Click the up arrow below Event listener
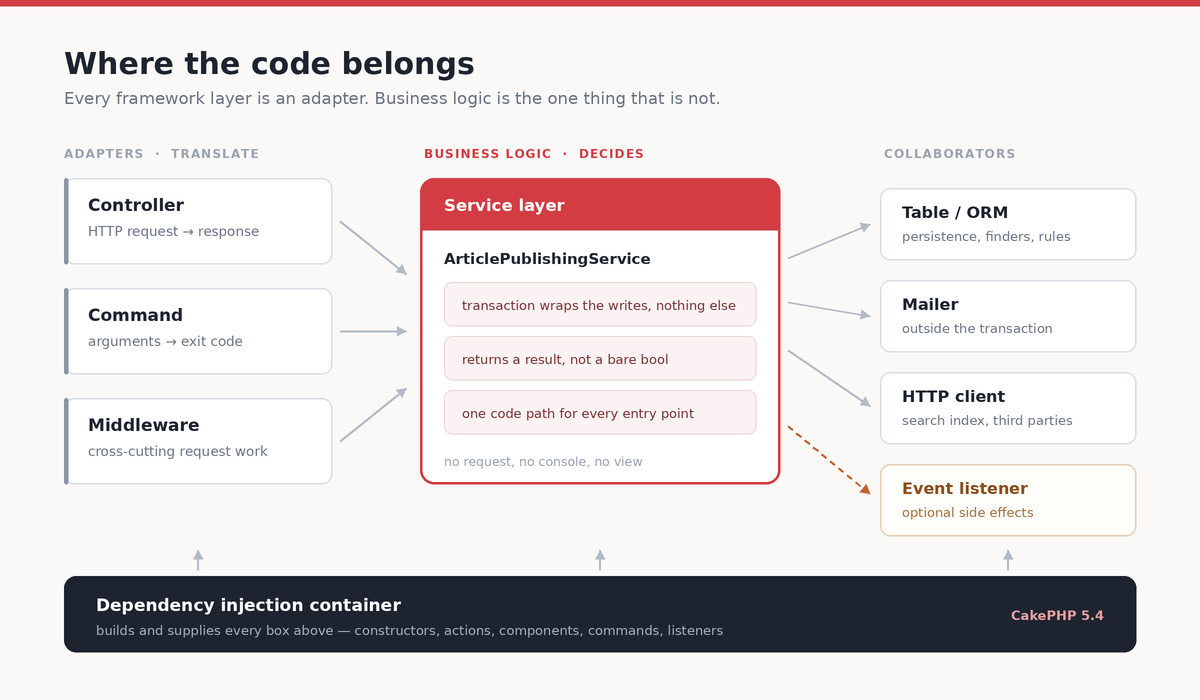1200x700 pixels. click(x=1008, y=560)
